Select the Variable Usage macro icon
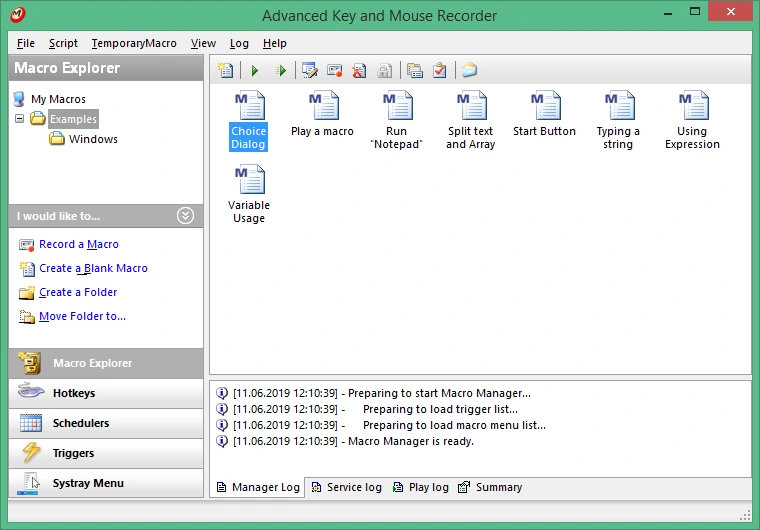The height and width of the screenshot is (530, 760). tap(250, 179)
